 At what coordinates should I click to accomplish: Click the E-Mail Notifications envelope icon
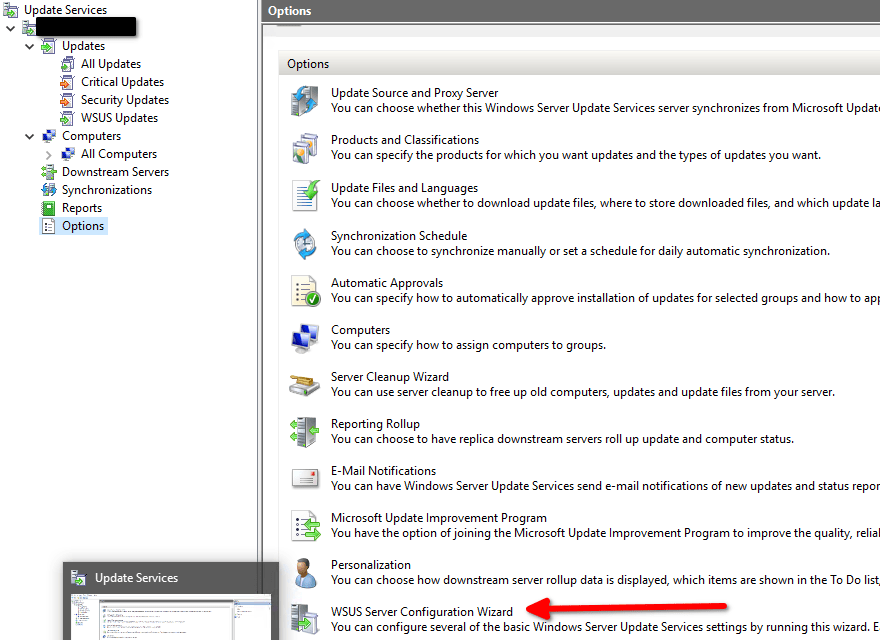click(305, 478)
